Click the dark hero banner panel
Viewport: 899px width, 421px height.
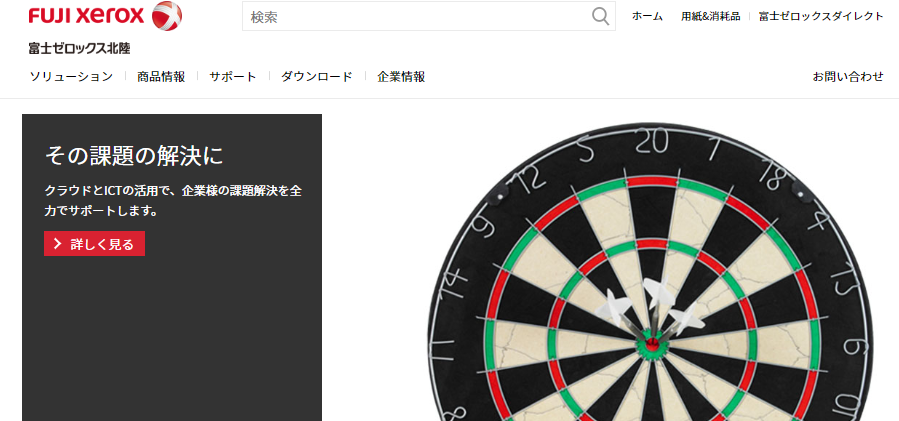[x=172, y=267]
